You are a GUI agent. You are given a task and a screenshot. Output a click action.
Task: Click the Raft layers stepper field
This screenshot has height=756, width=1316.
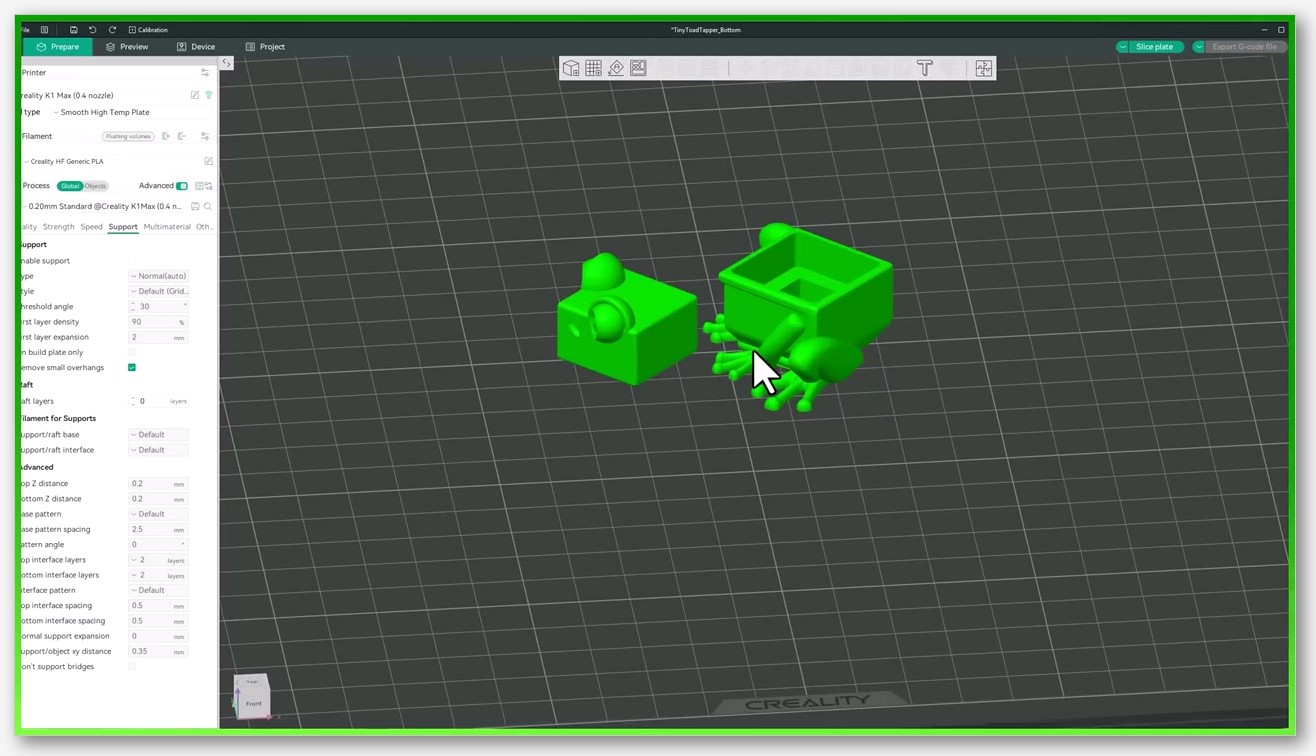[x=158, y=401]
